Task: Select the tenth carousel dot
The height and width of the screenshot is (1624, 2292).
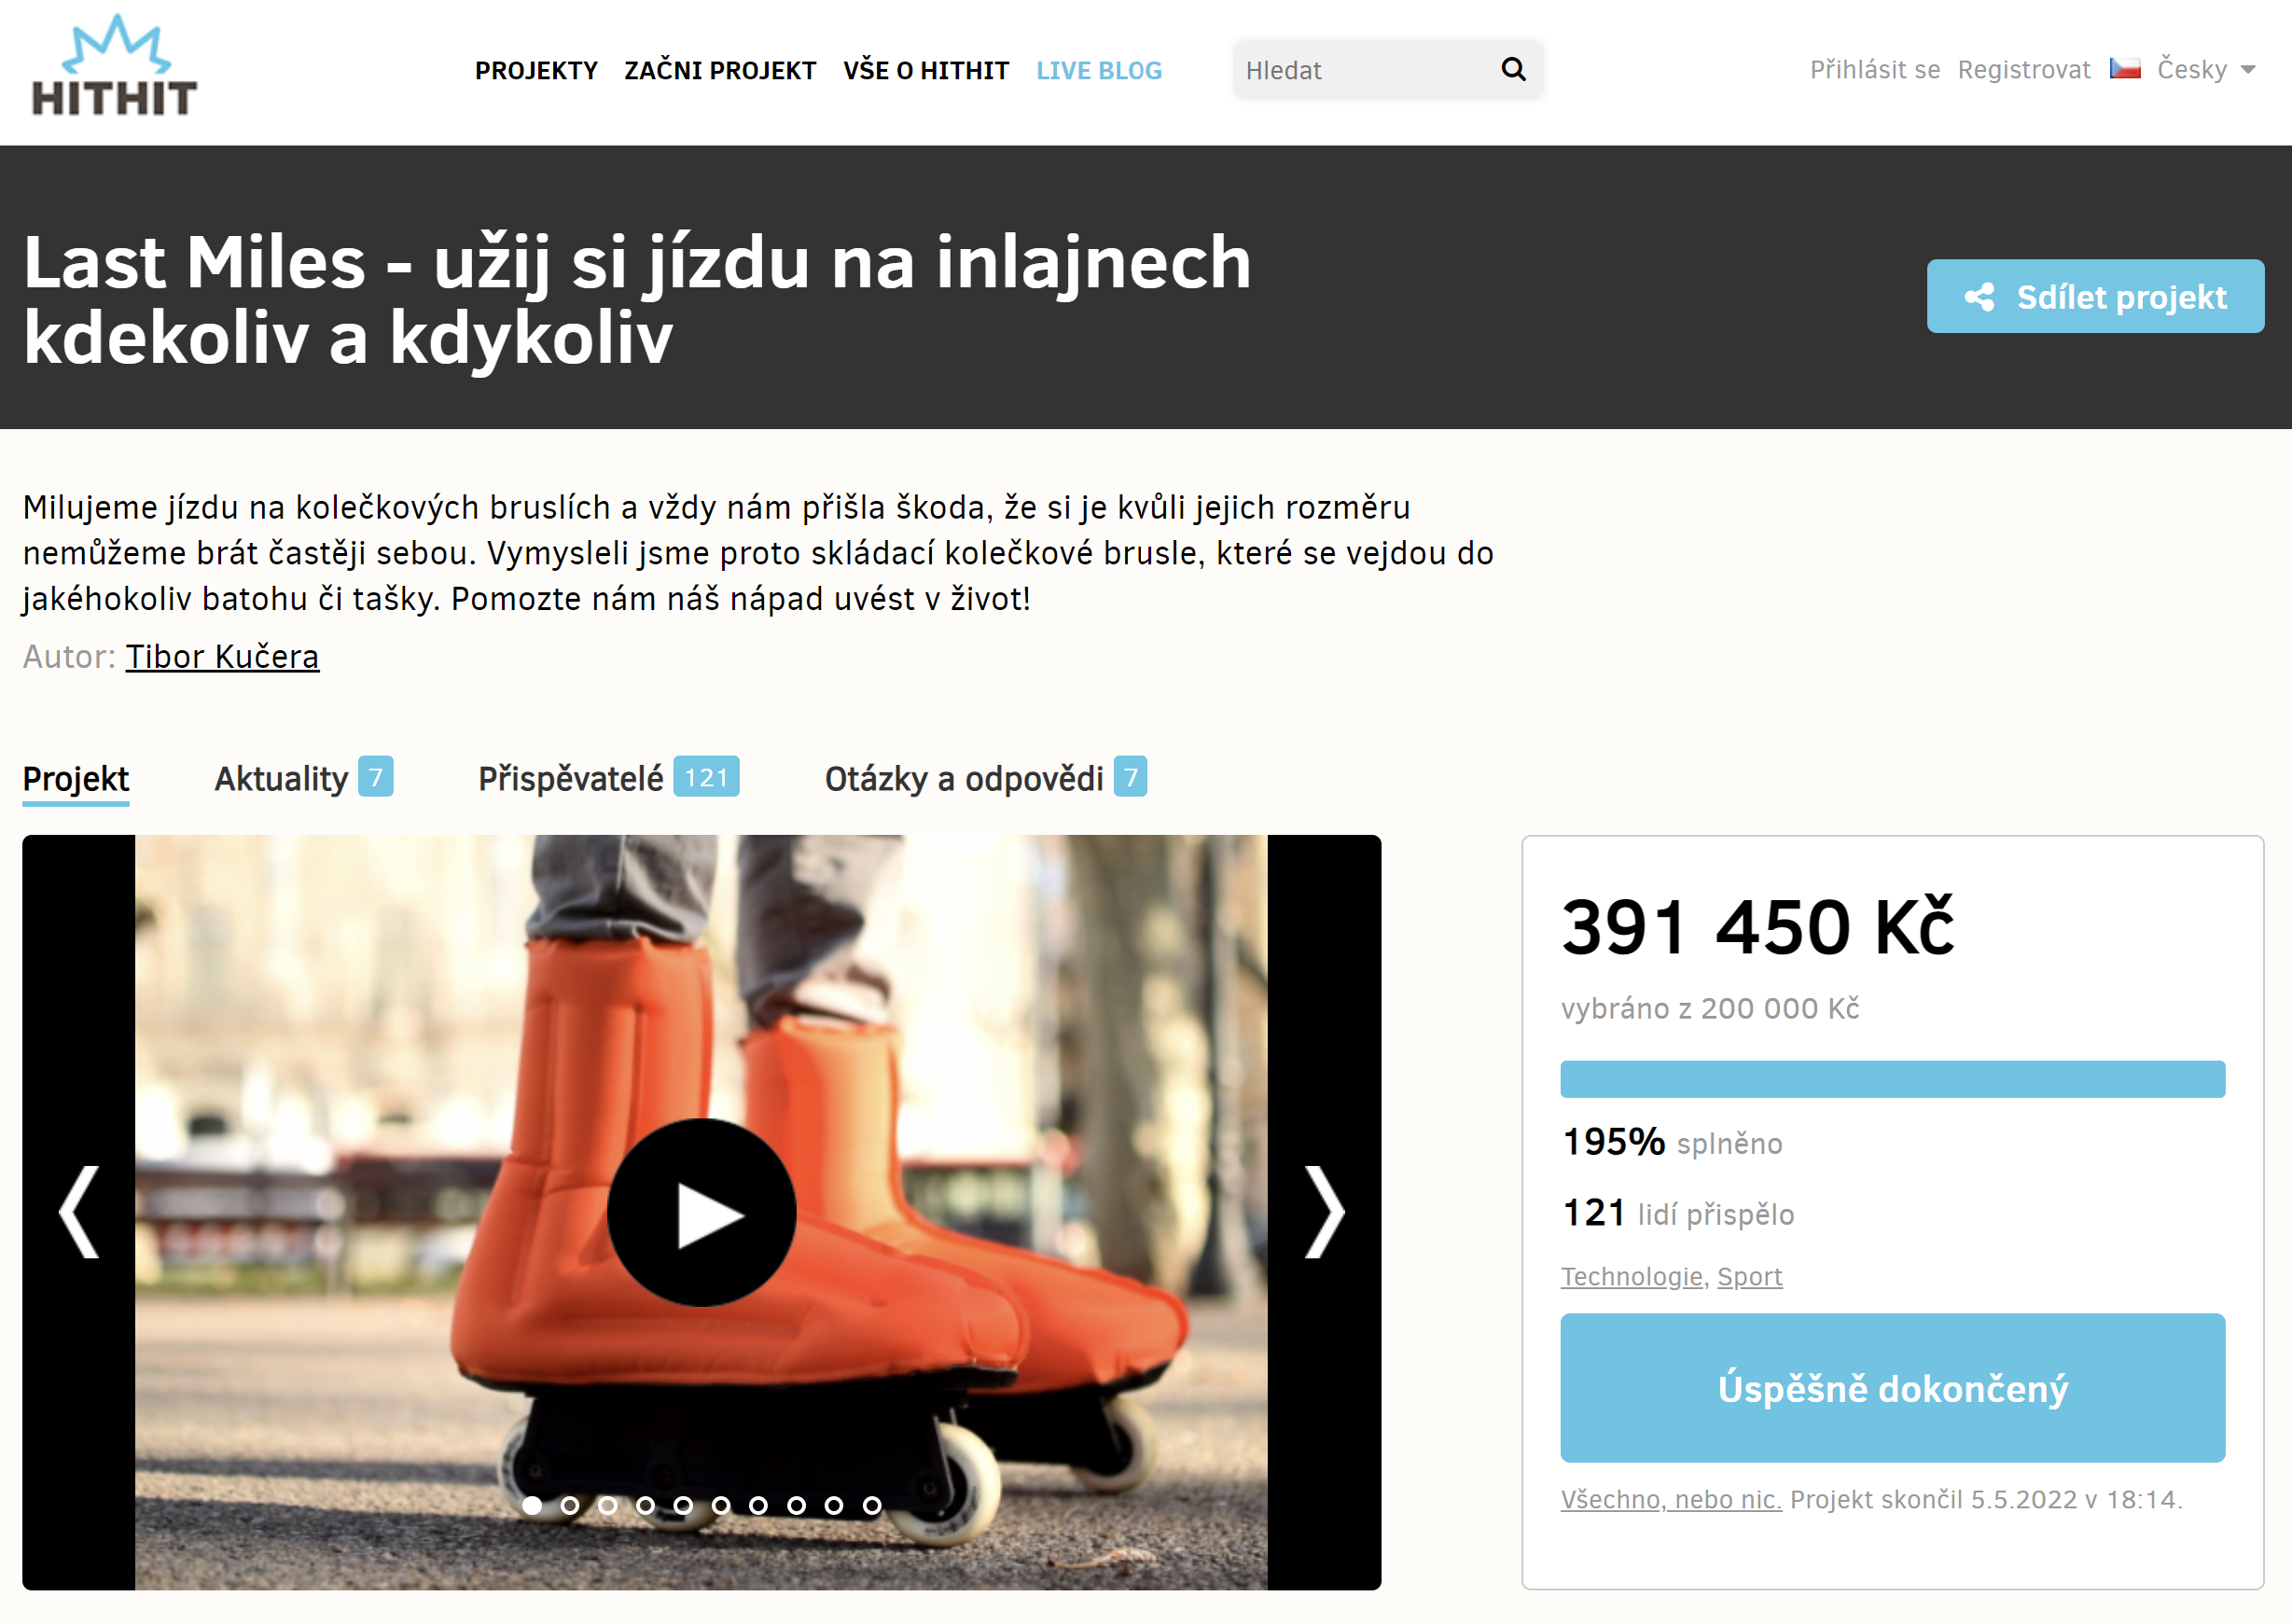Action: [872, 1505]
